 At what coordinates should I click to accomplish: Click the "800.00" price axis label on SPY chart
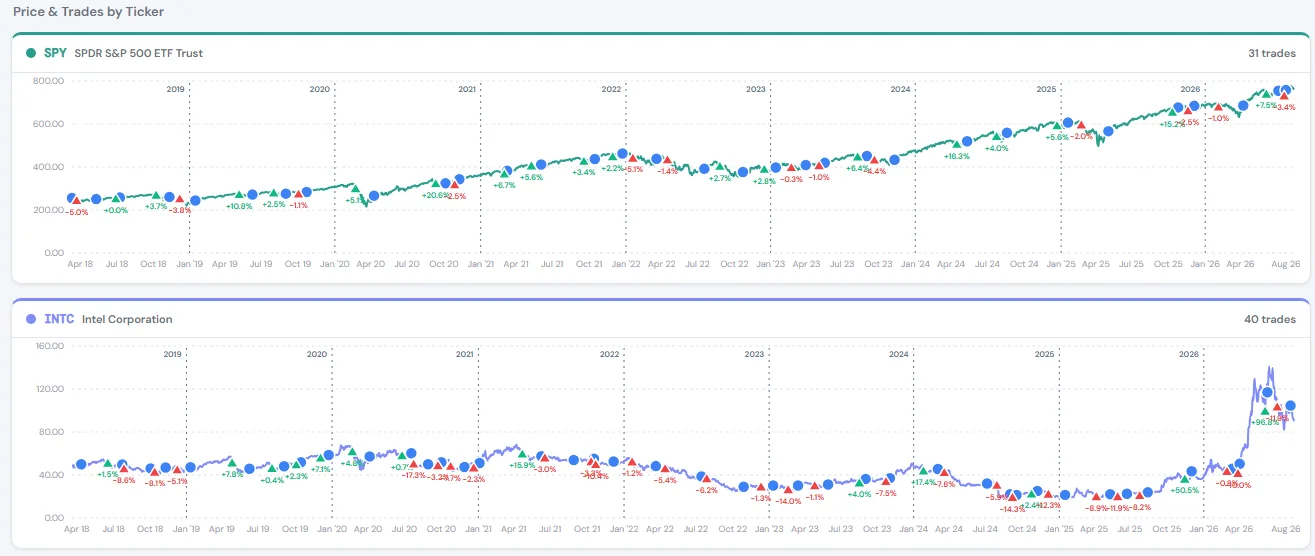point(49,81)
